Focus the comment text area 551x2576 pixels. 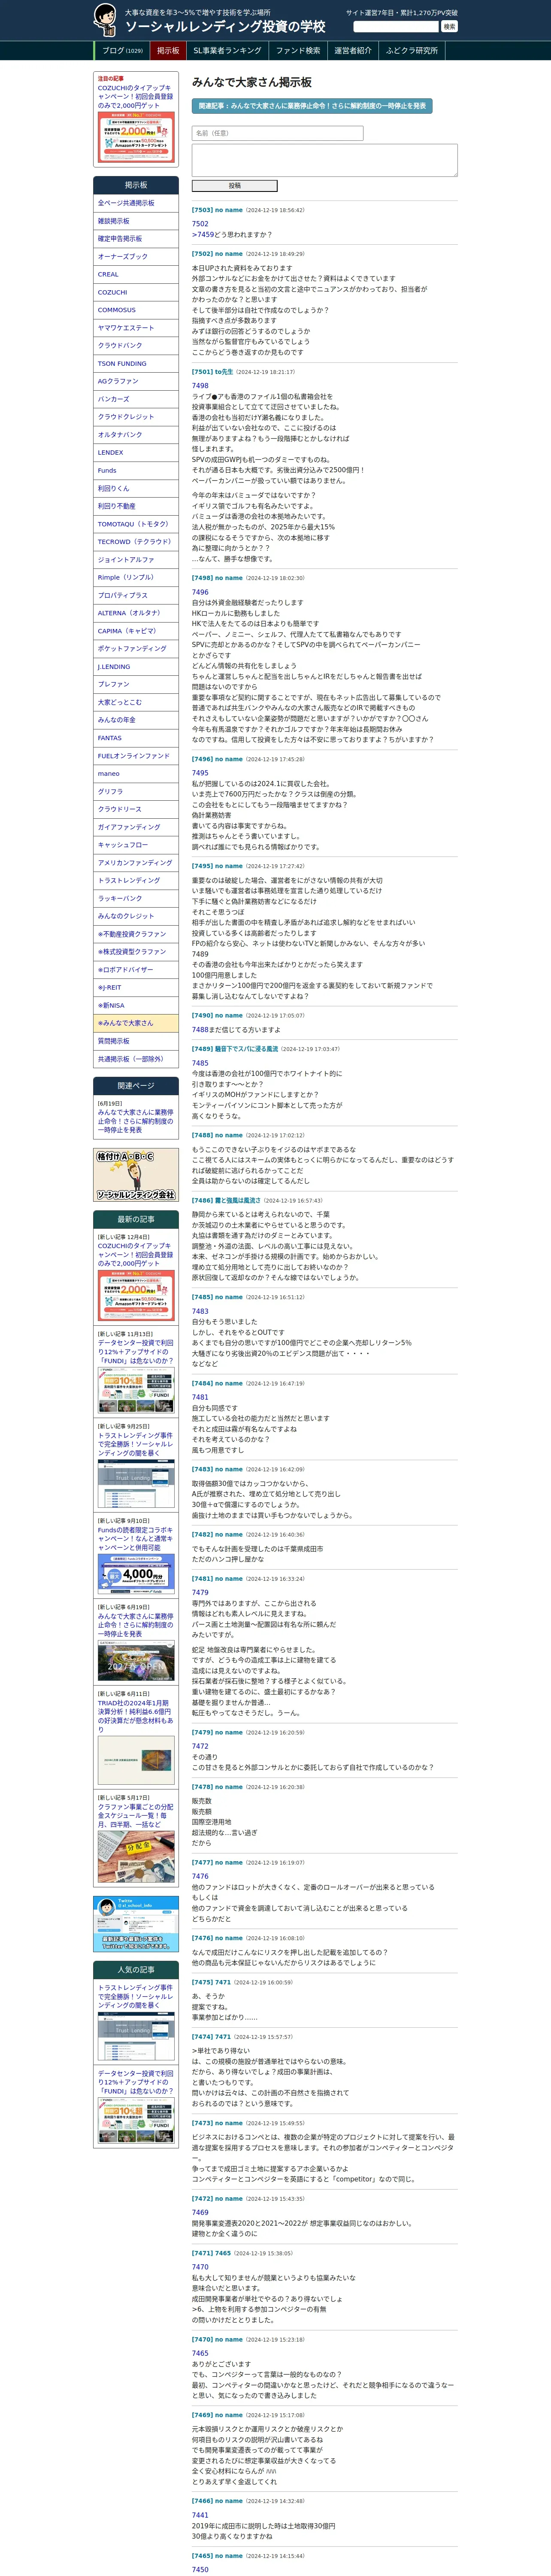325,160
